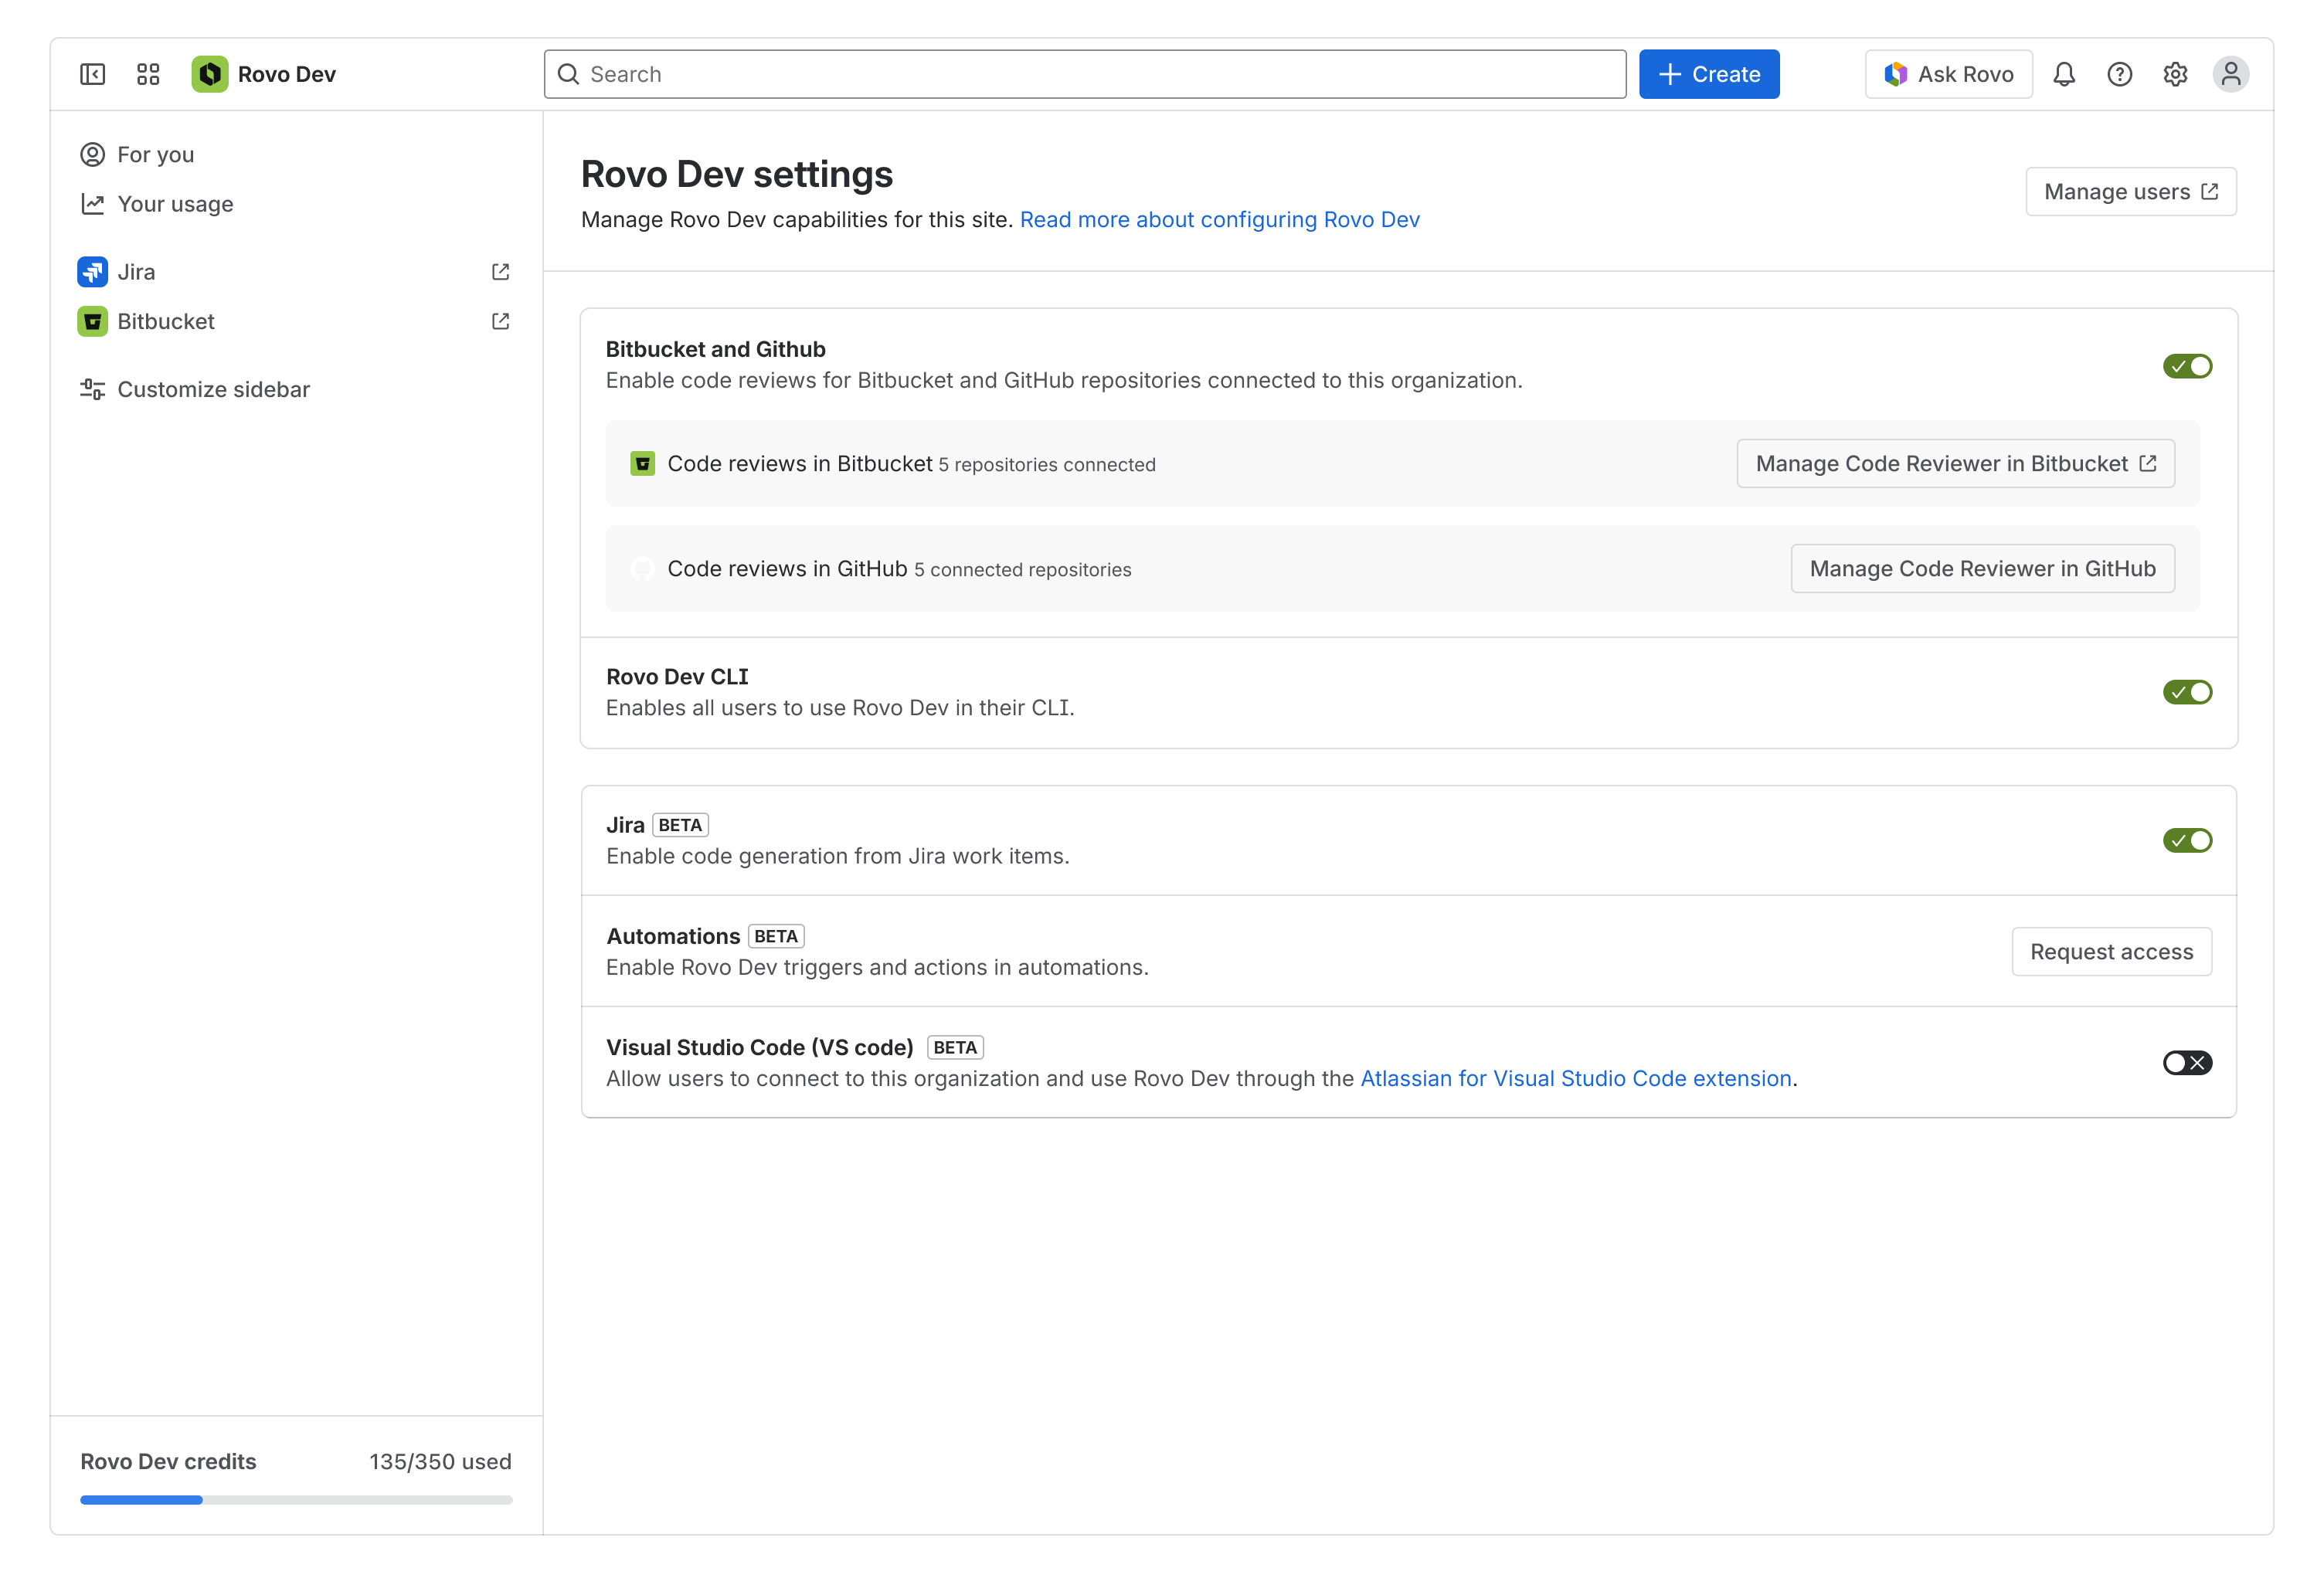This screenshot has height=1585, width=2324.
Task: Select the For you sidebar item
Action: (155, 154)
